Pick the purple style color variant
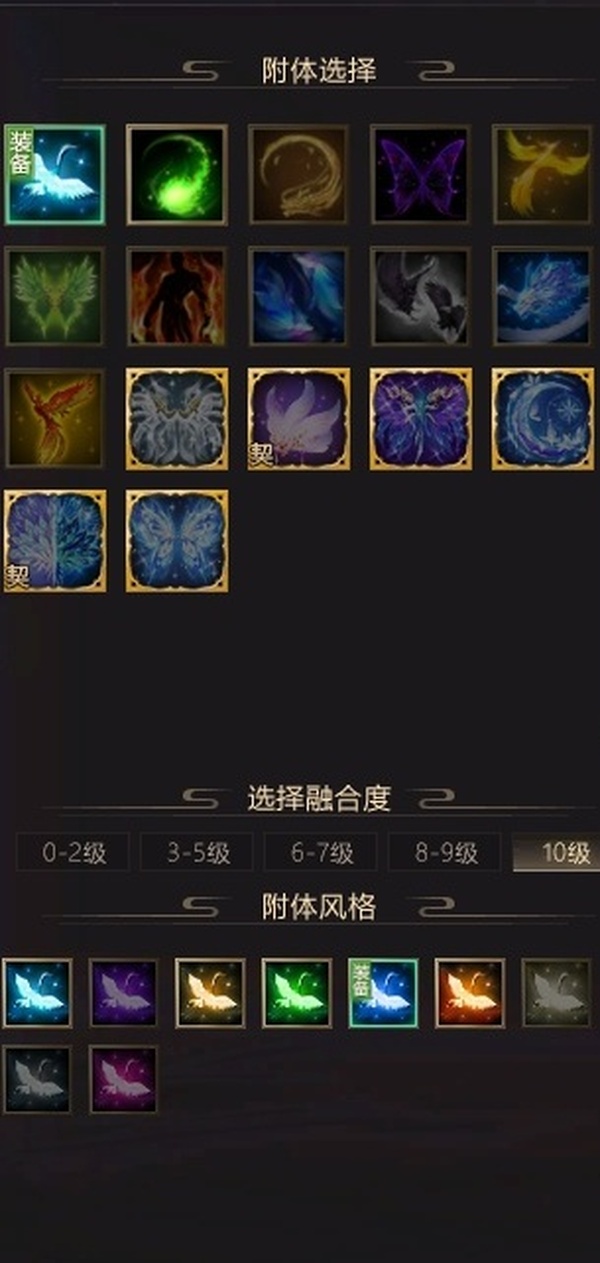Viewport: 600px width, 1263px height. tap(124, 993)
